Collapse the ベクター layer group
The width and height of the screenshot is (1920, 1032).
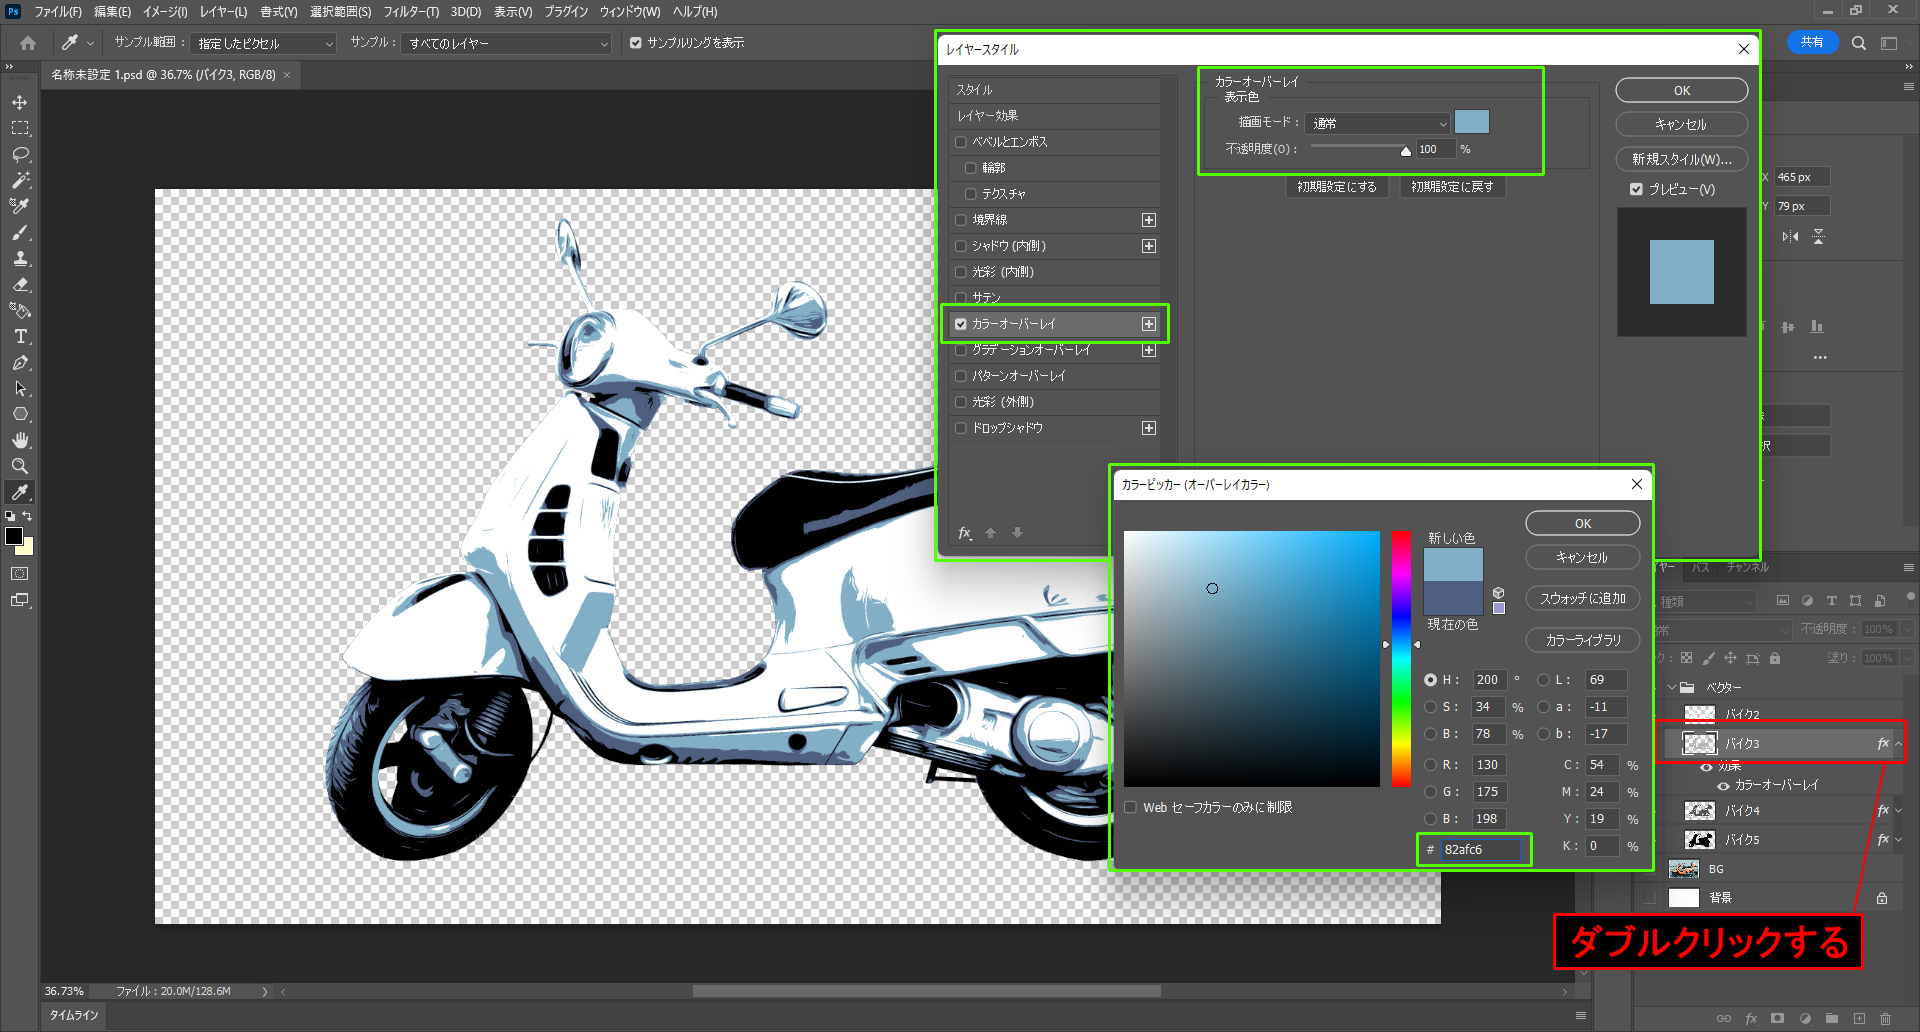(1671, 687)
